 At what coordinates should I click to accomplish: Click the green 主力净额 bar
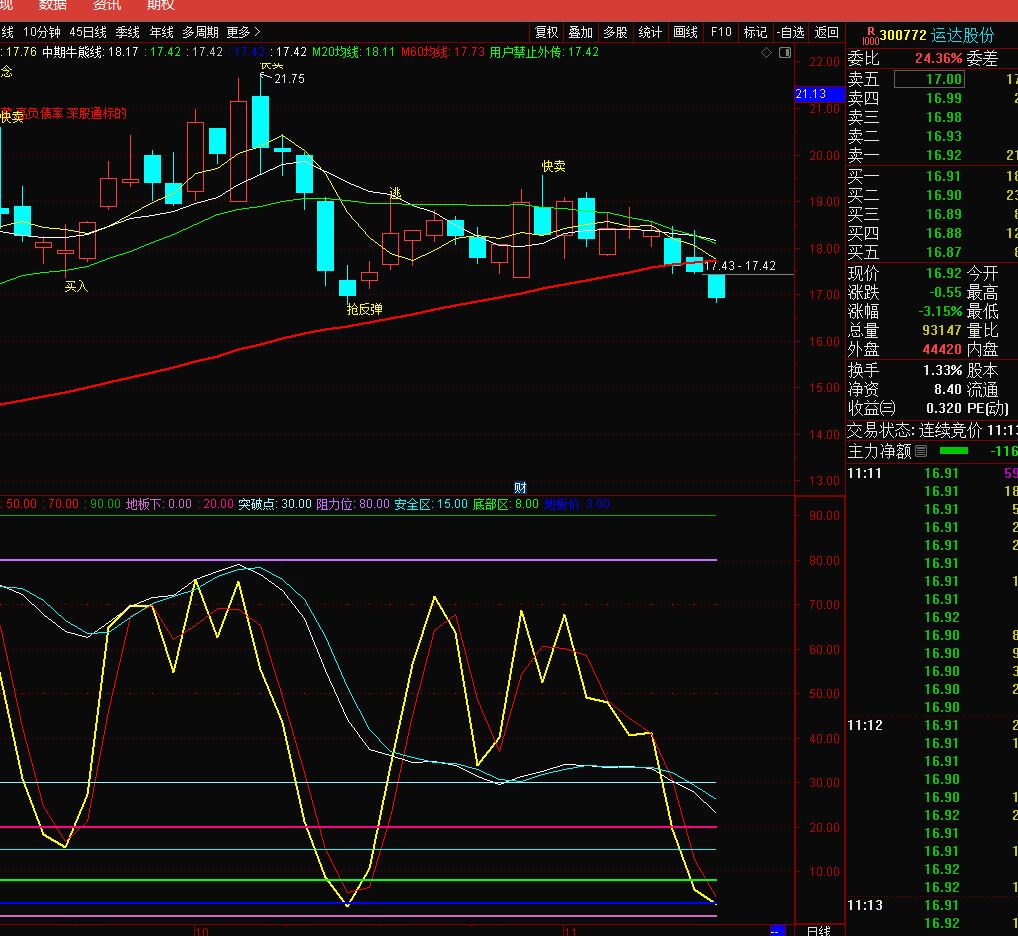tap(954, 450)
